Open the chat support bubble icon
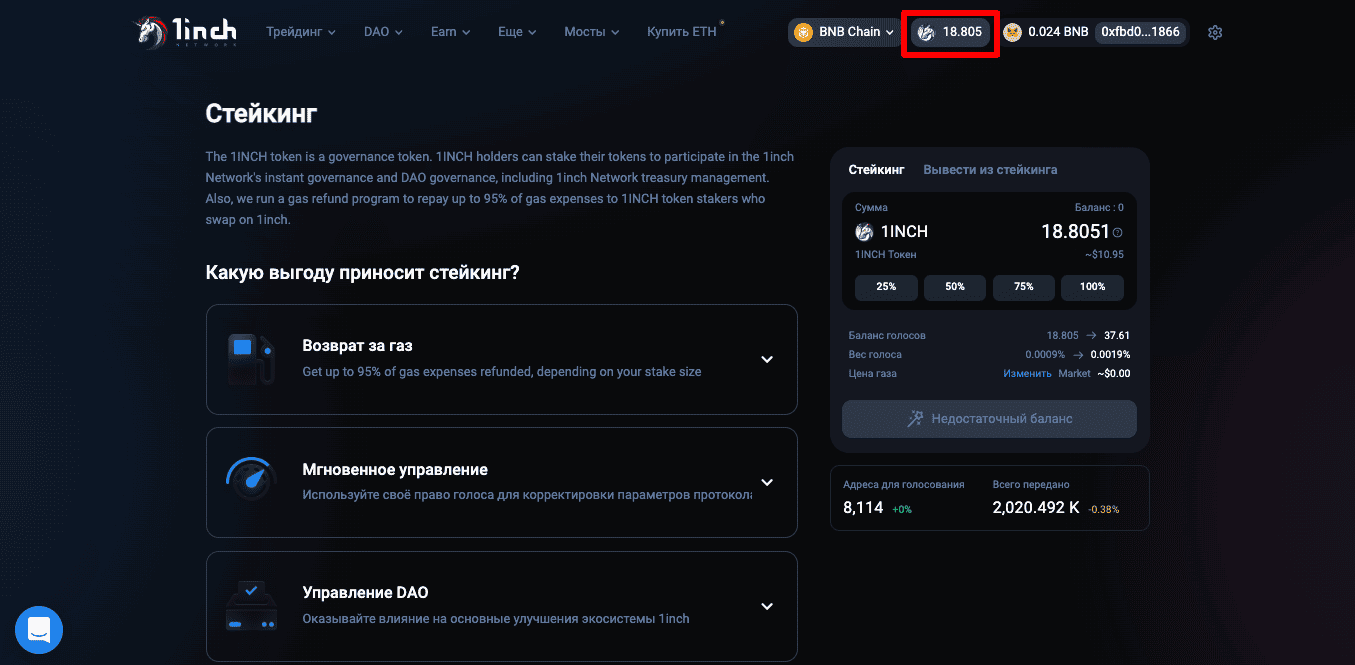Viewport: 1355px width, 665px height. click(x=39, y=630)
